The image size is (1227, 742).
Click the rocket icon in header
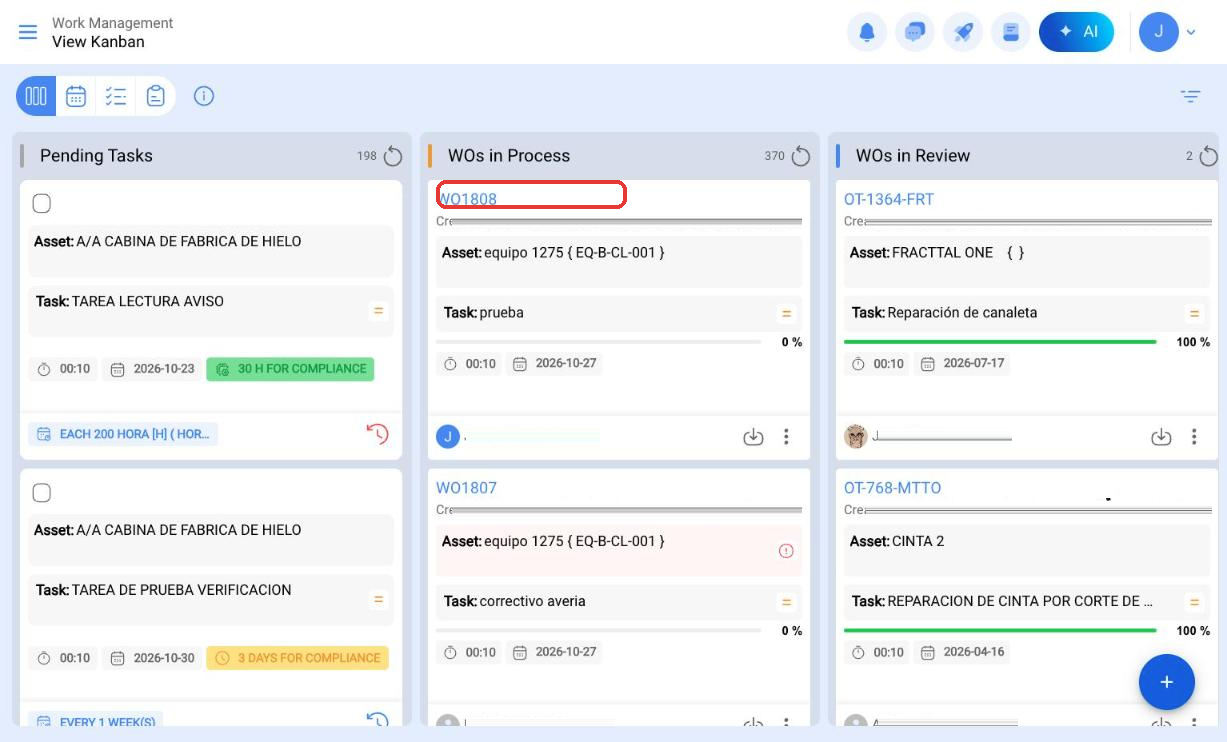tap(963, 32)
